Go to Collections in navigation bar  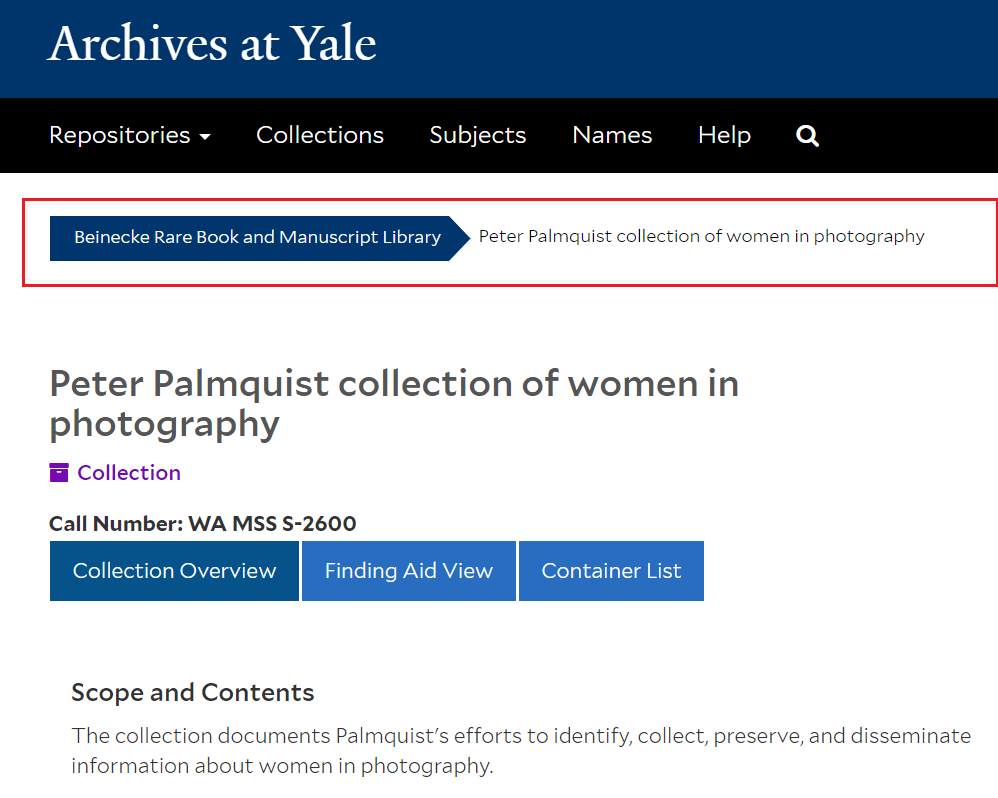point(320,135)
